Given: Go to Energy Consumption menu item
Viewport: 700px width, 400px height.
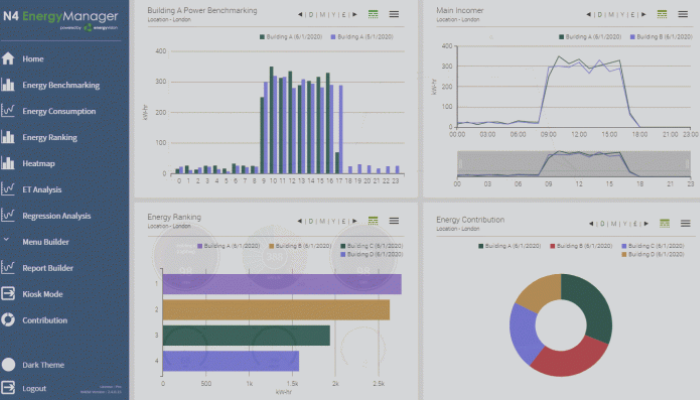Looking at the screenshot, I should (59, 111).
